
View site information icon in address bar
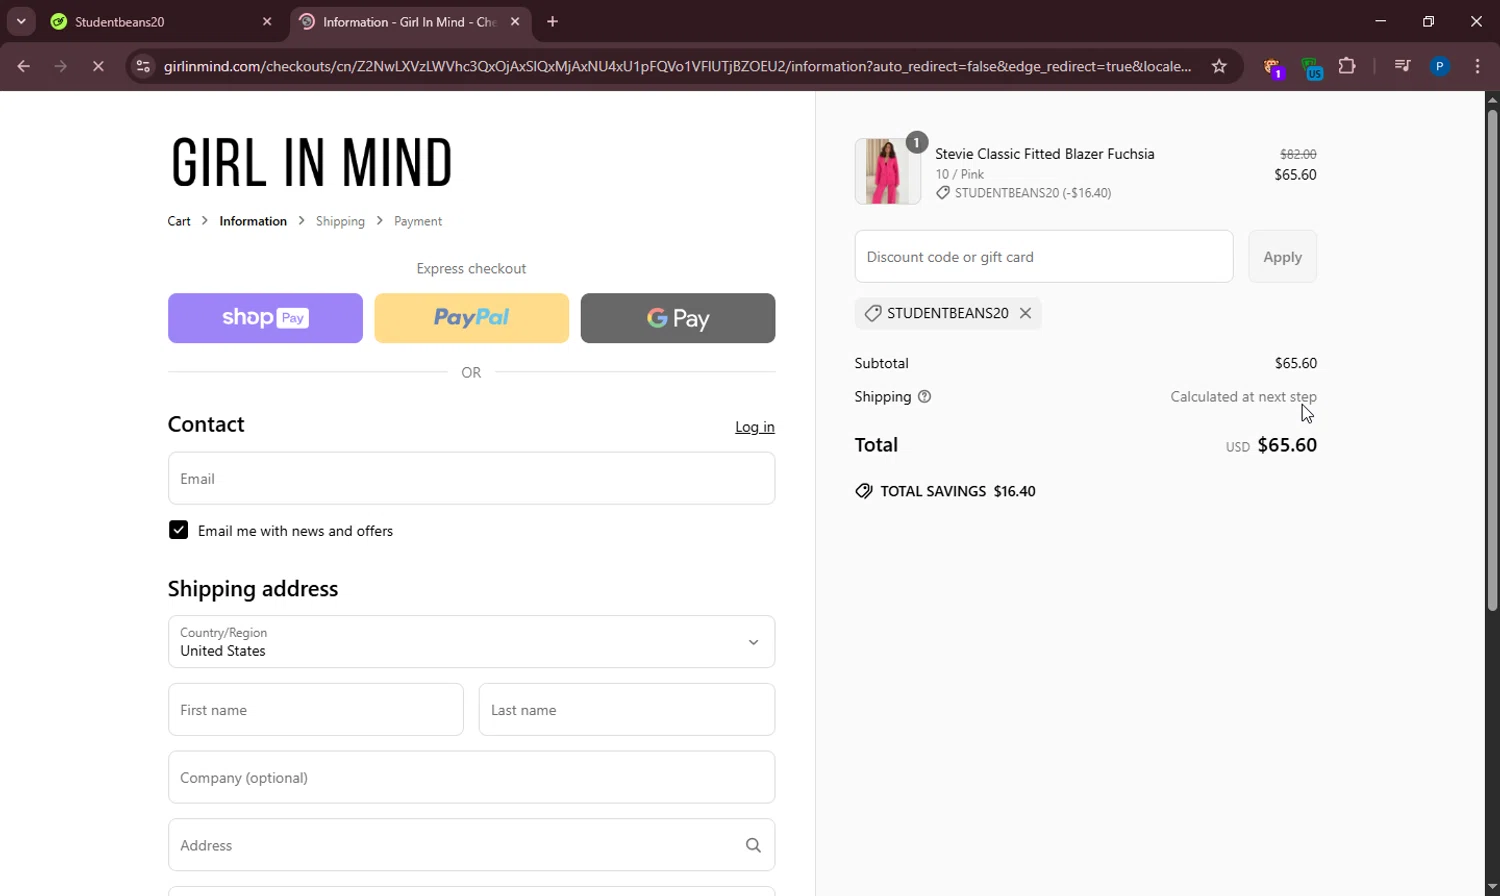(x=143, y=66)
